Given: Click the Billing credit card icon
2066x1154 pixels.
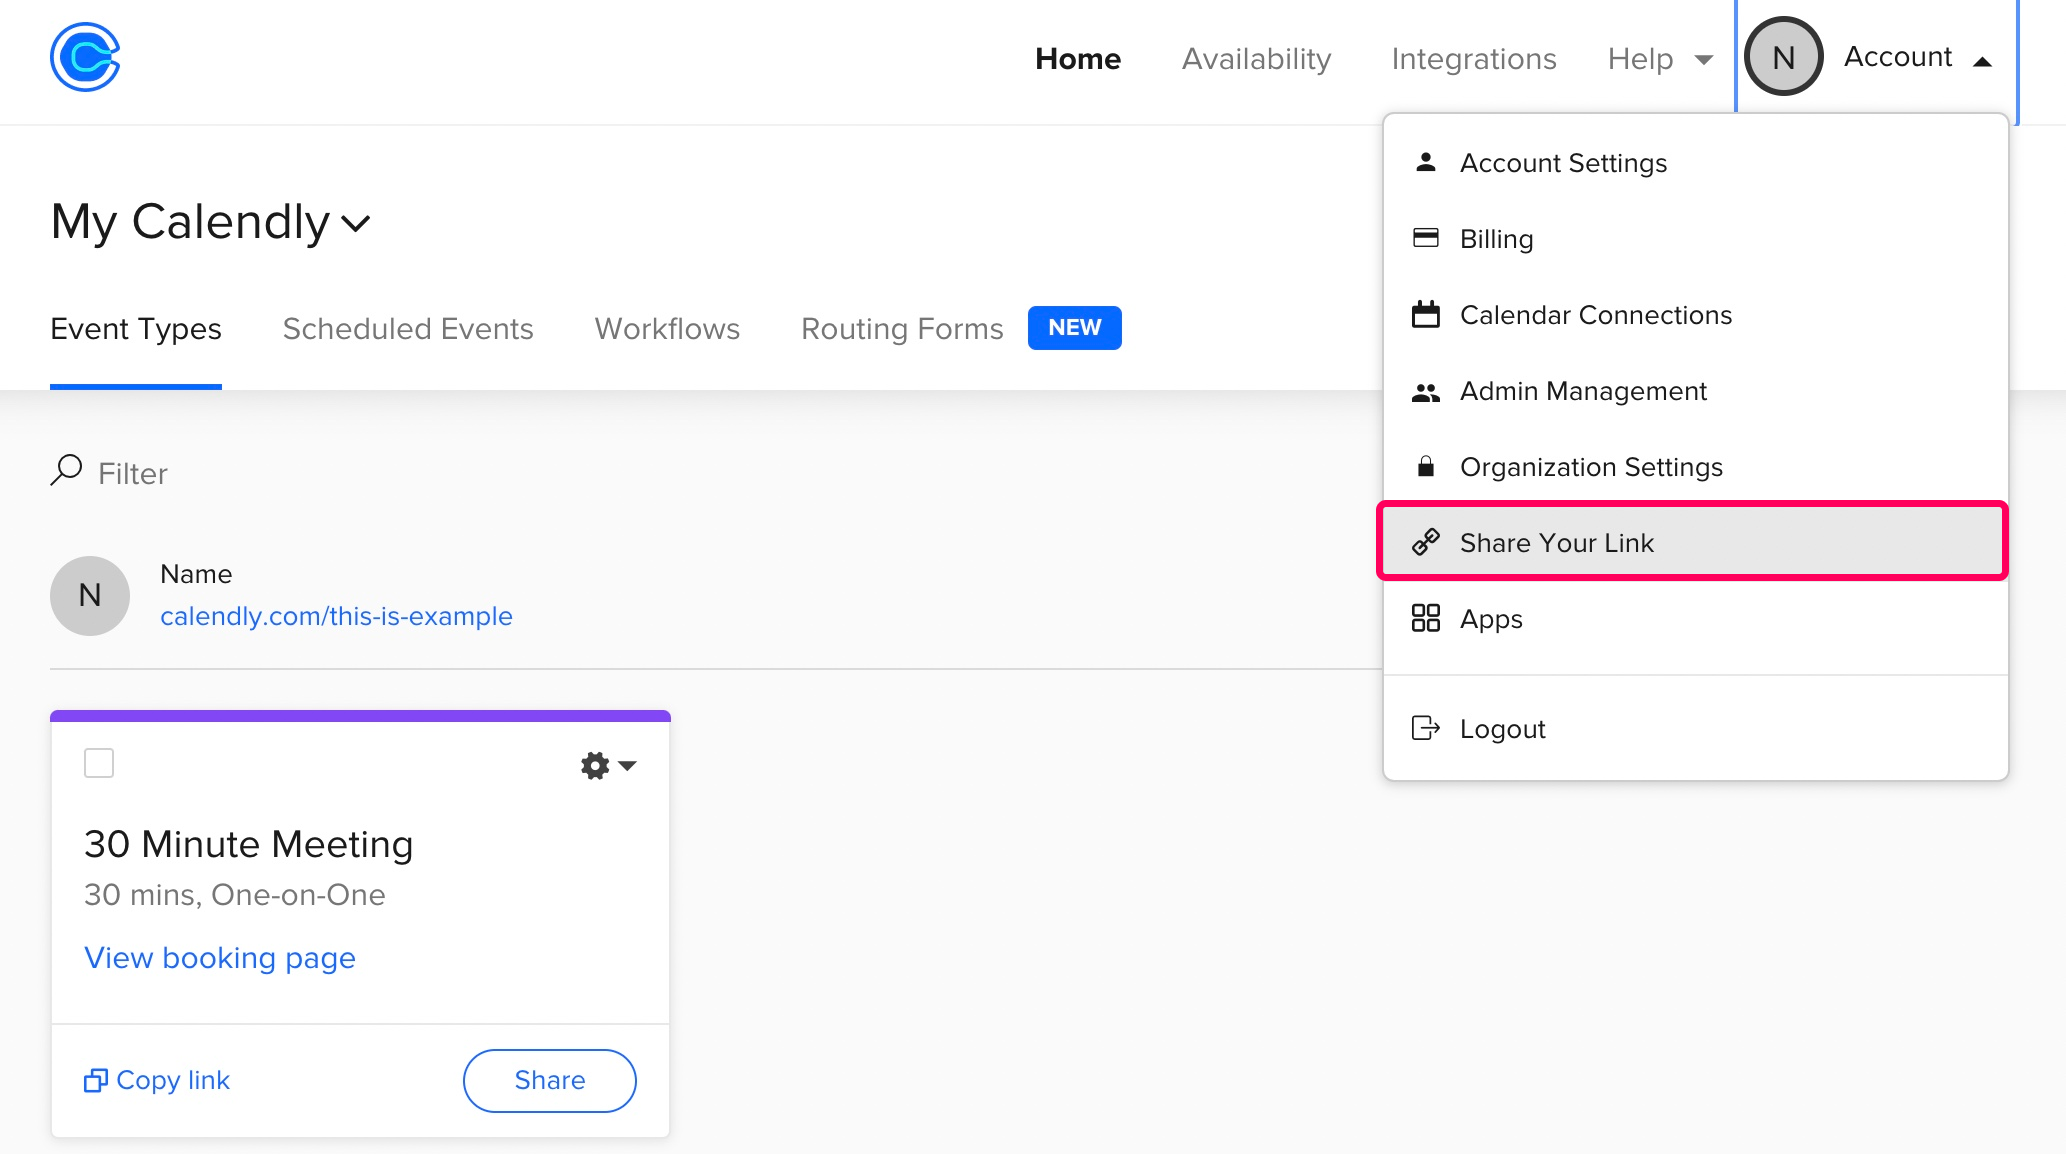Looking at the screenshot, I should tap(1426, 238).
